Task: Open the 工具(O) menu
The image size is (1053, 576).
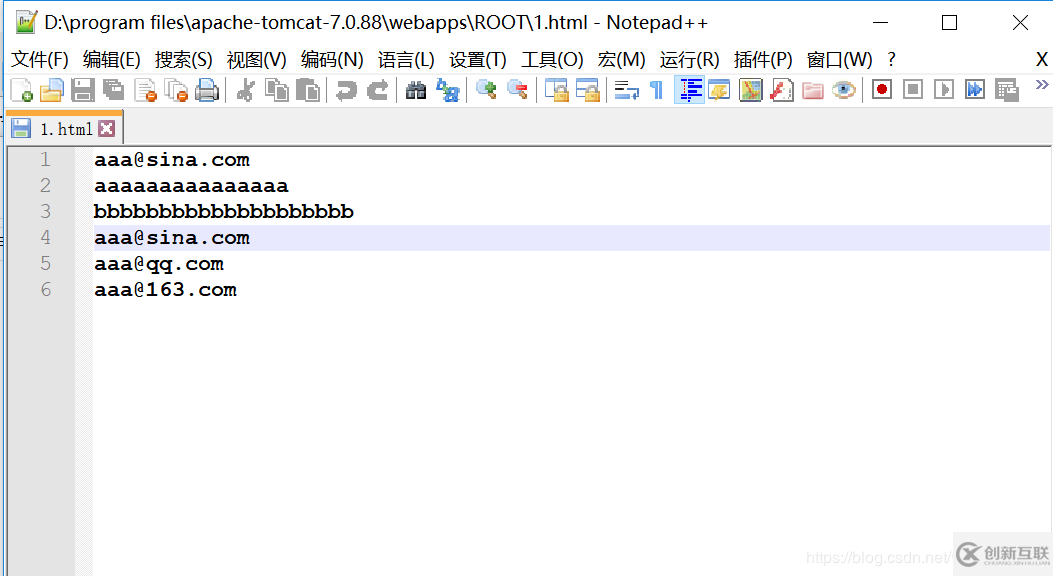Action: click(x=552, y=60)
